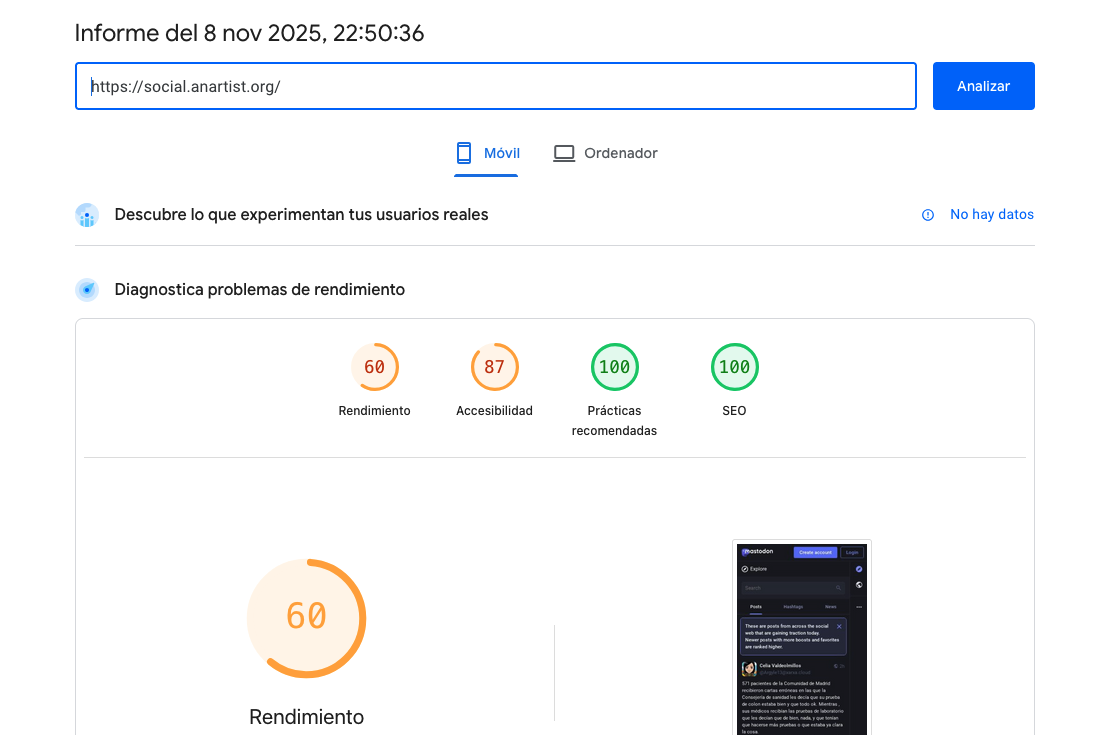
Task: Click the Prácticas recomendadas category label
Action: [614, 421]
